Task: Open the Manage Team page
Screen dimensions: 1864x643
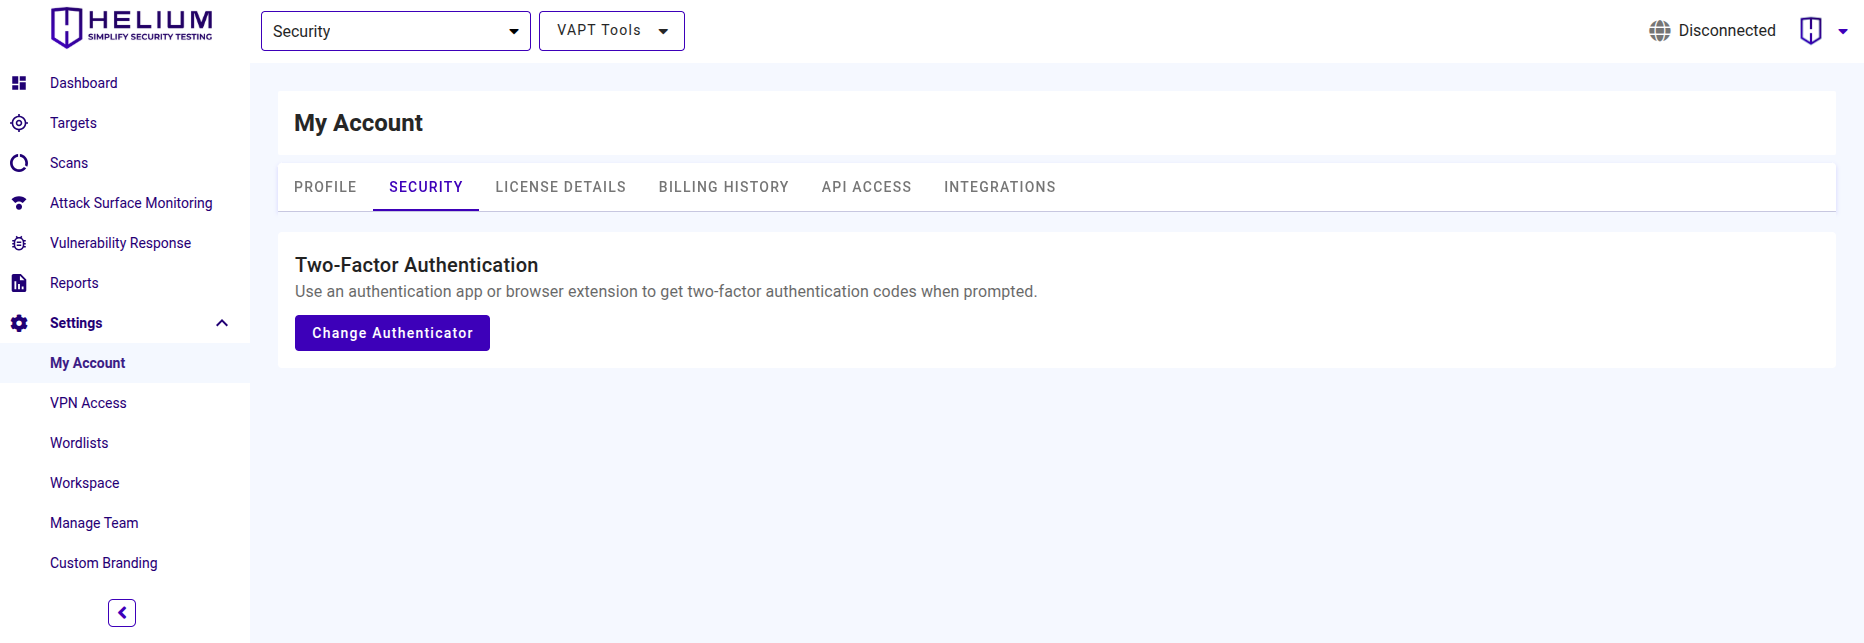Action: pyautogui.click(x=94, y=523)
